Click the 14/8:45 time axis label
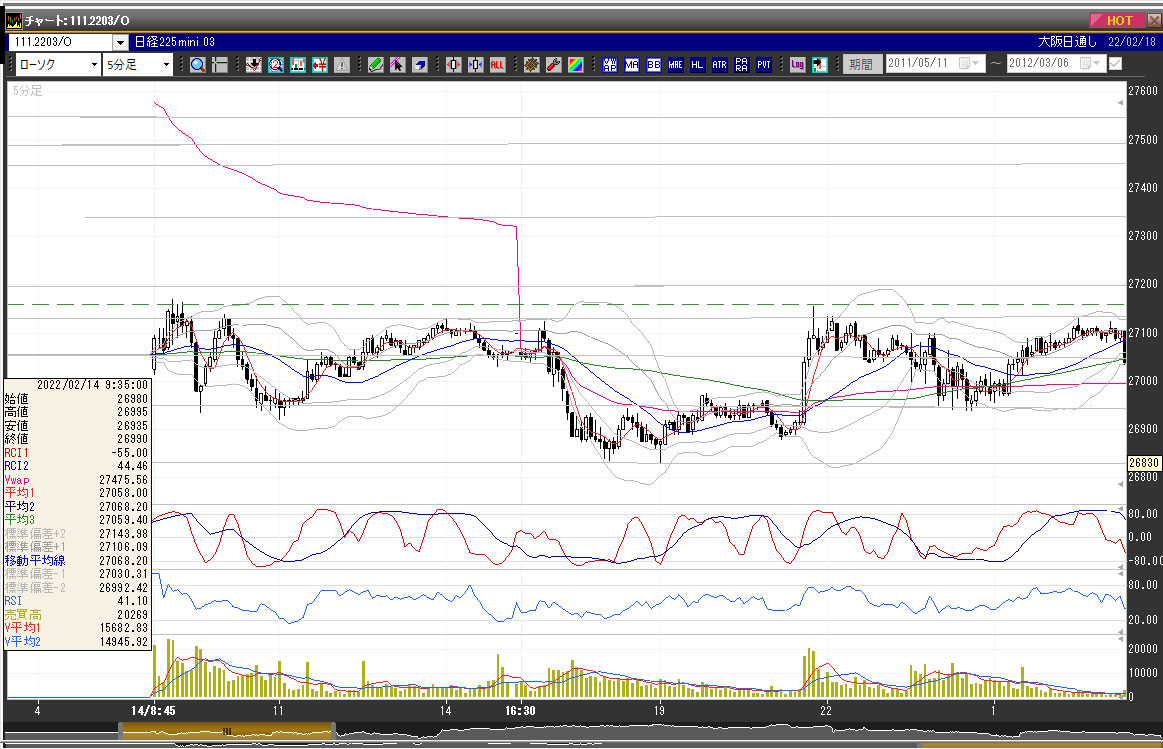Viewport: 1163px width, 749px height. (x=154, y=710)
